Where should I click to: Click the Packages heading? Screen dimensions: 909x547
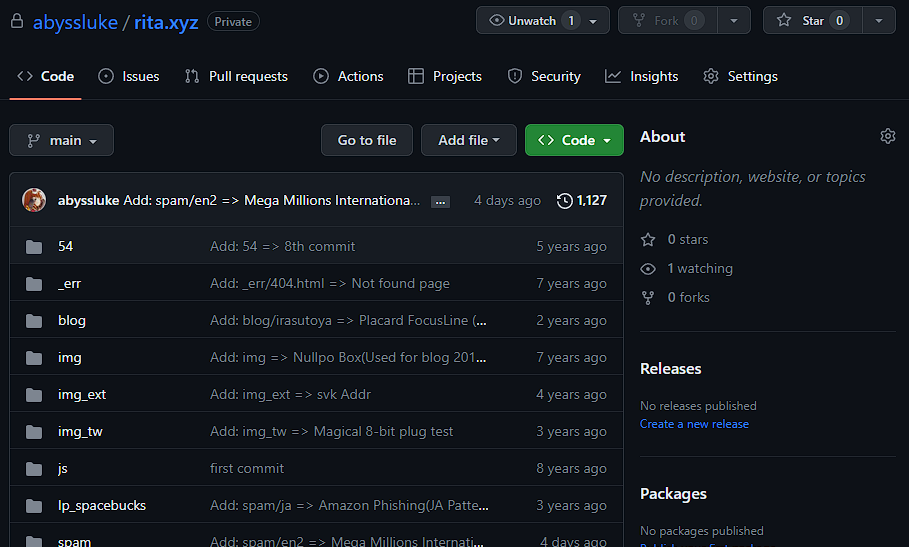coord(673,494)
